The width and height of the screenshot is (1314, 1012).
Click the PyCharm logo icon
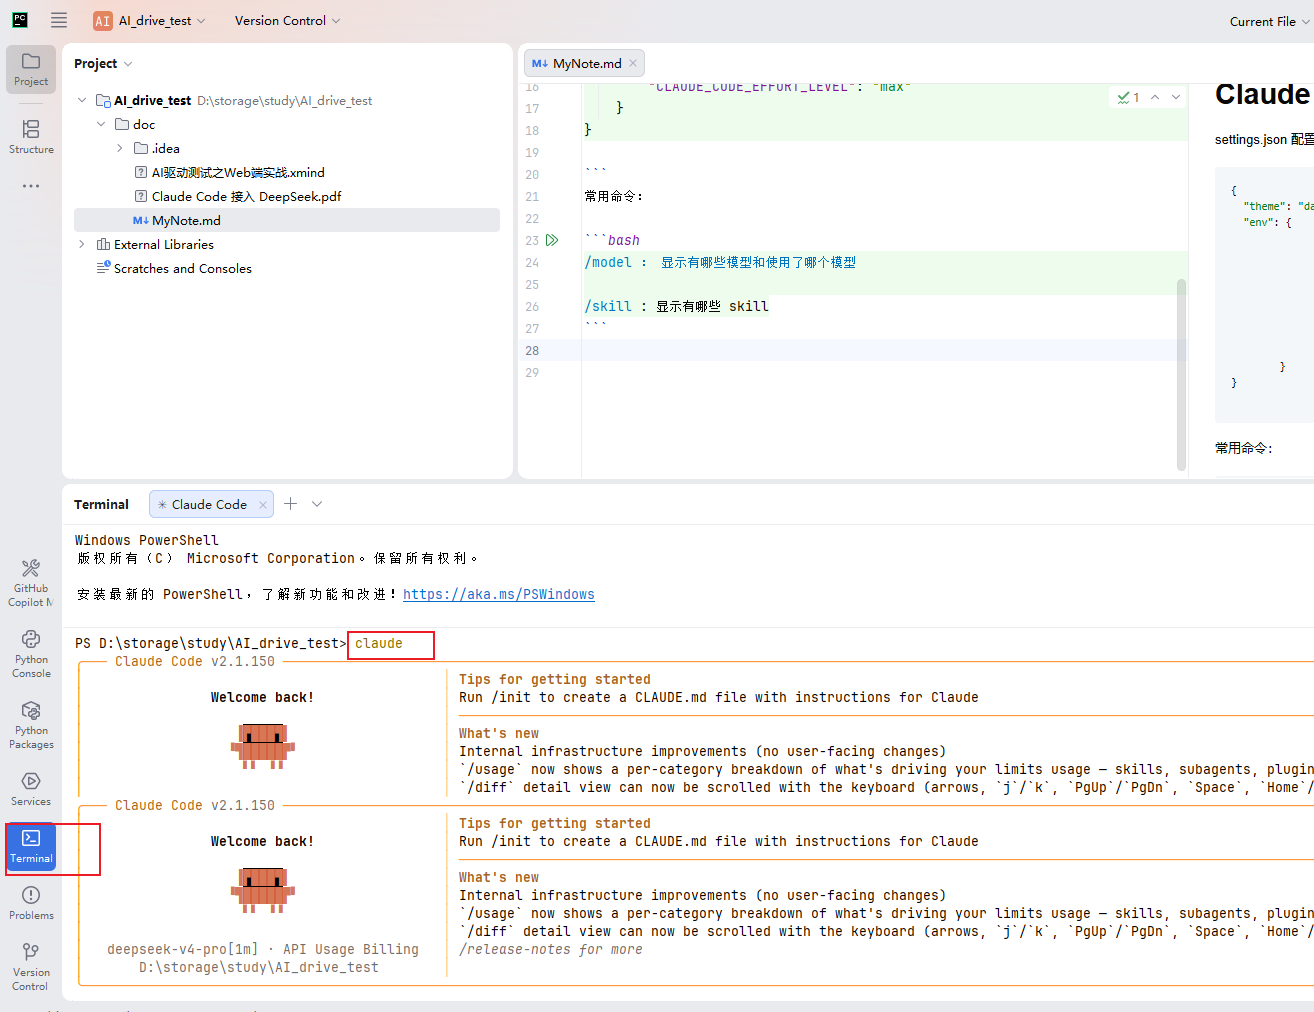tap(20, 20)
